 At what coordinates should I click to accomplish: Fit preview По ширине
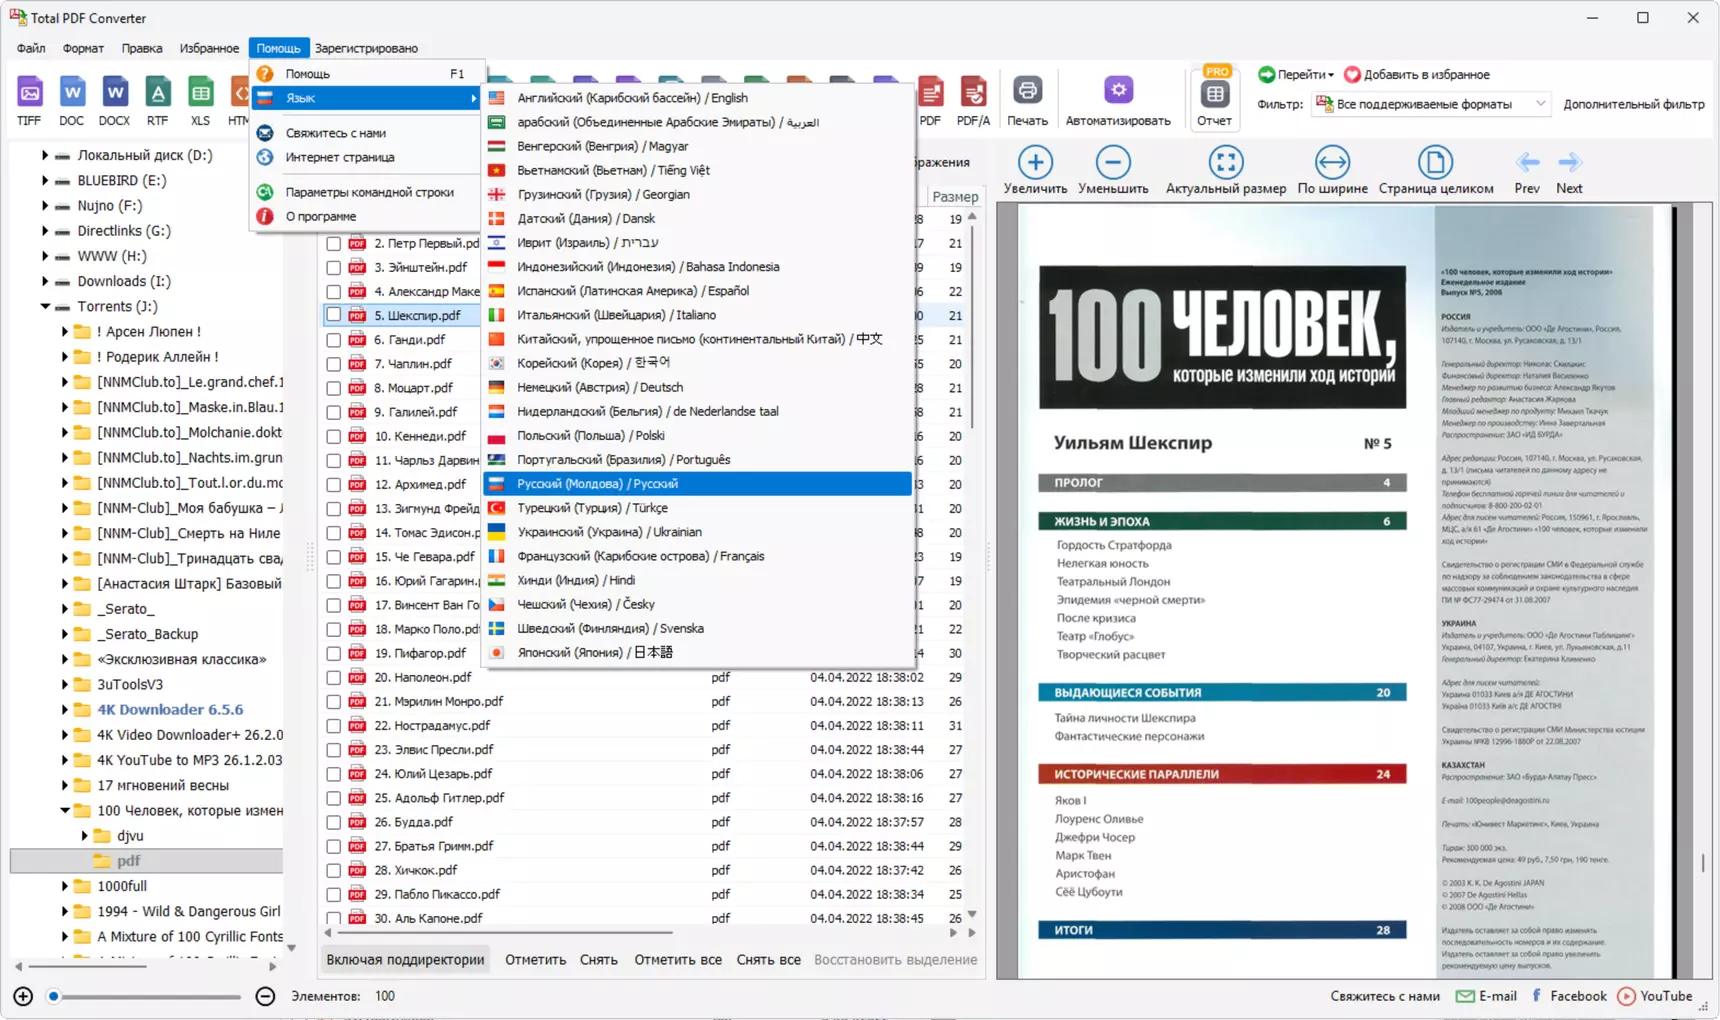1332,170
